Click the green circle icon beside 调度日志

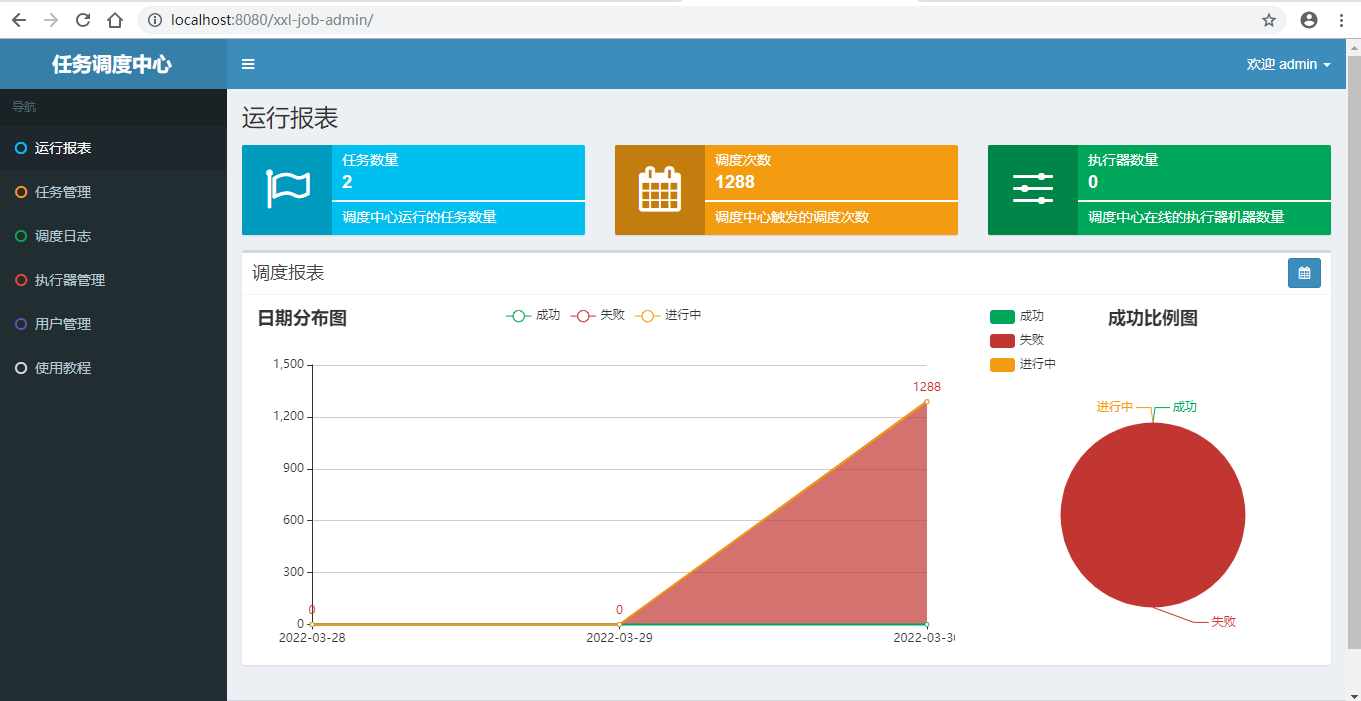(21, 236)
